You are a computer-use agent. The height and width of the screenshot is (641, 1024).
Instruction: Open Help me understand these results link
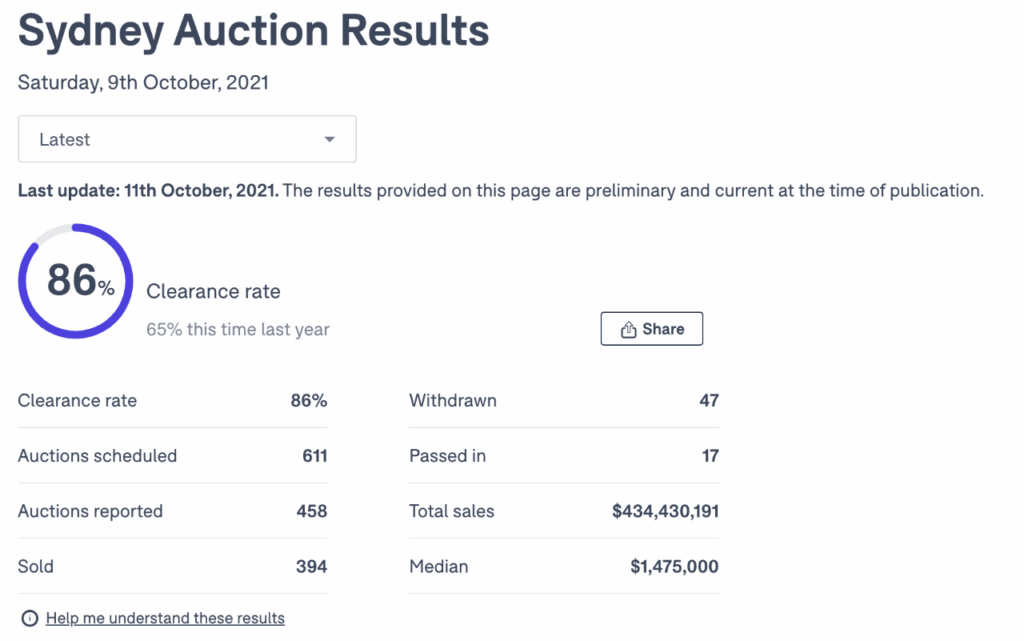pyautogui.click(x=165, y=618)
